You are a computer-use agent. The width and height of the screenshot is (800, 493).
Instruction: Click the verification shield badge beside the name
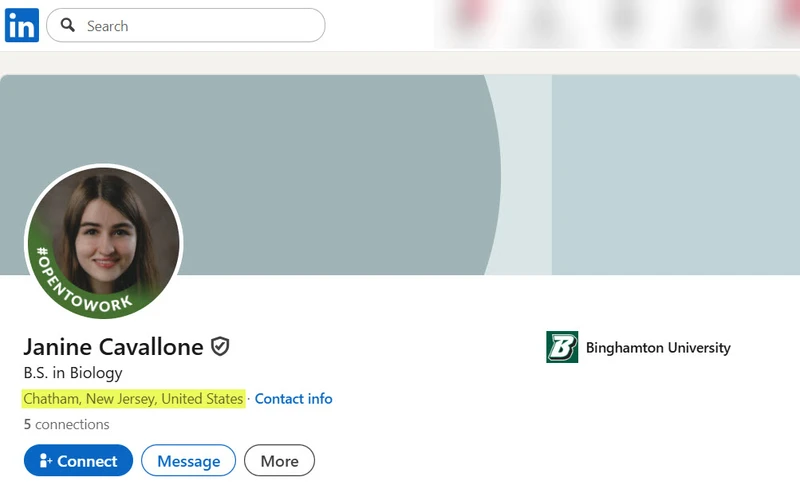(x=220, y=347)
